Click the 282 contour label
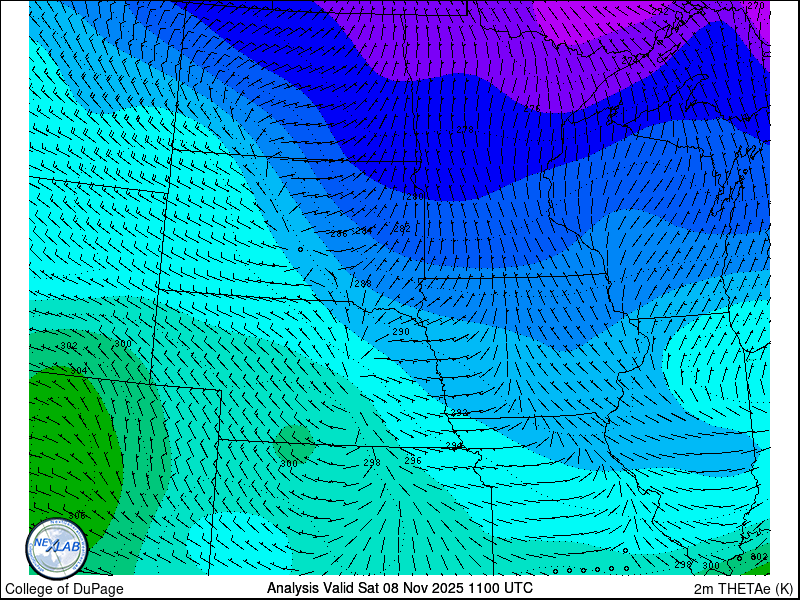This screenshot has width=800, height=600. coord(402,230)
